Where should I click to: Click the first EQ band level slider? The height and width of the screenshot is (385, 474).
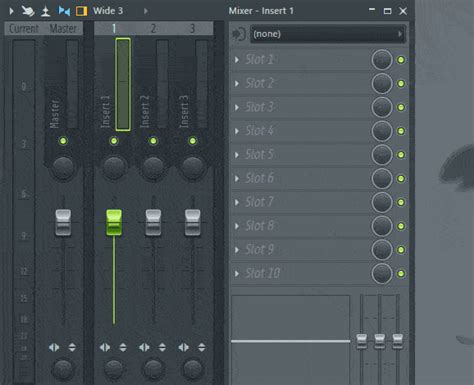click(362, 341)
